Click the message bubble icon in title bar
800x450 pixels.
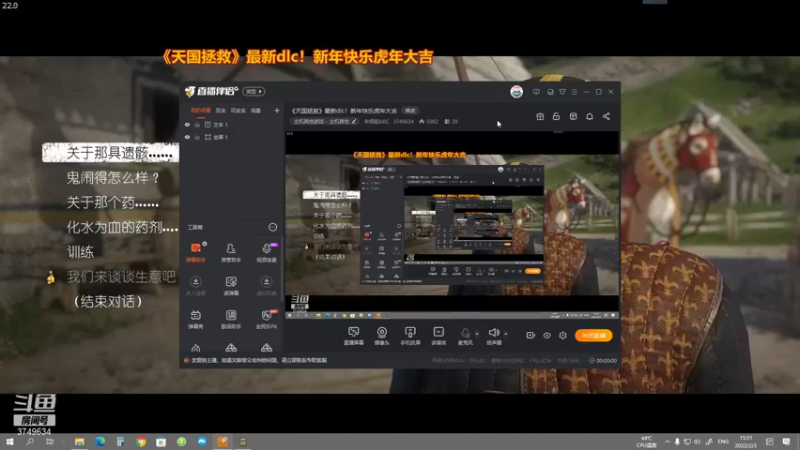(x=536, y=92)
